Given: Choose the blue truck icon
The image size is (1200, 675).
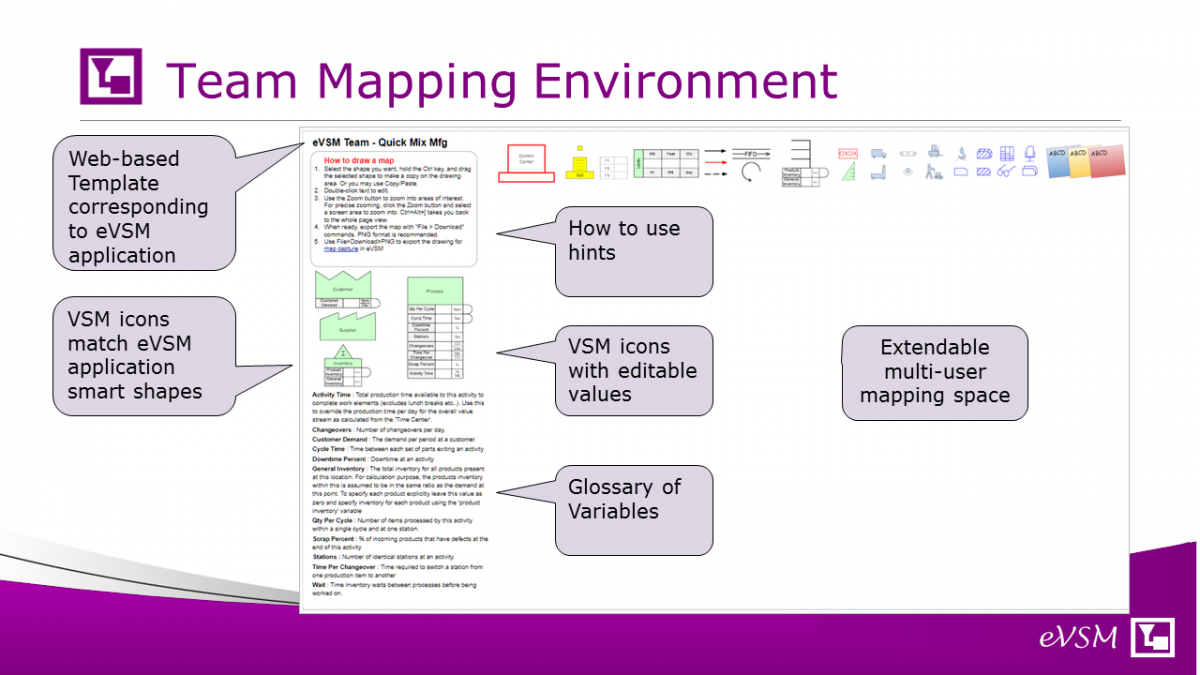Looking at the screenshot, I should (879, 154).
